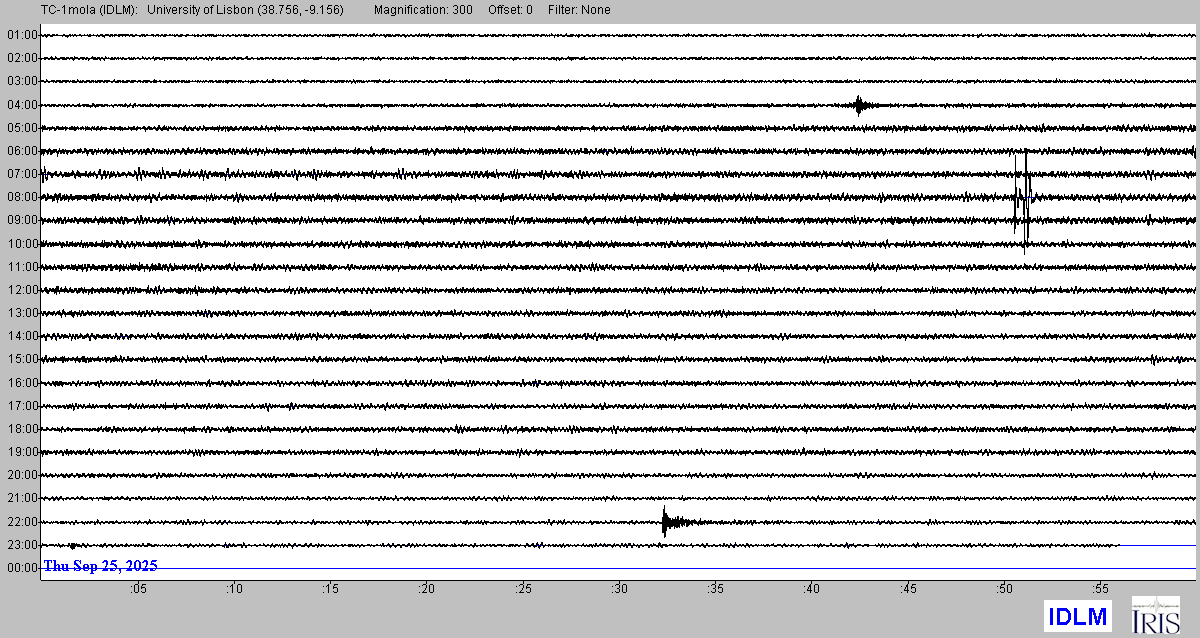Click the :30 minute axis marker

click(618, 588)
